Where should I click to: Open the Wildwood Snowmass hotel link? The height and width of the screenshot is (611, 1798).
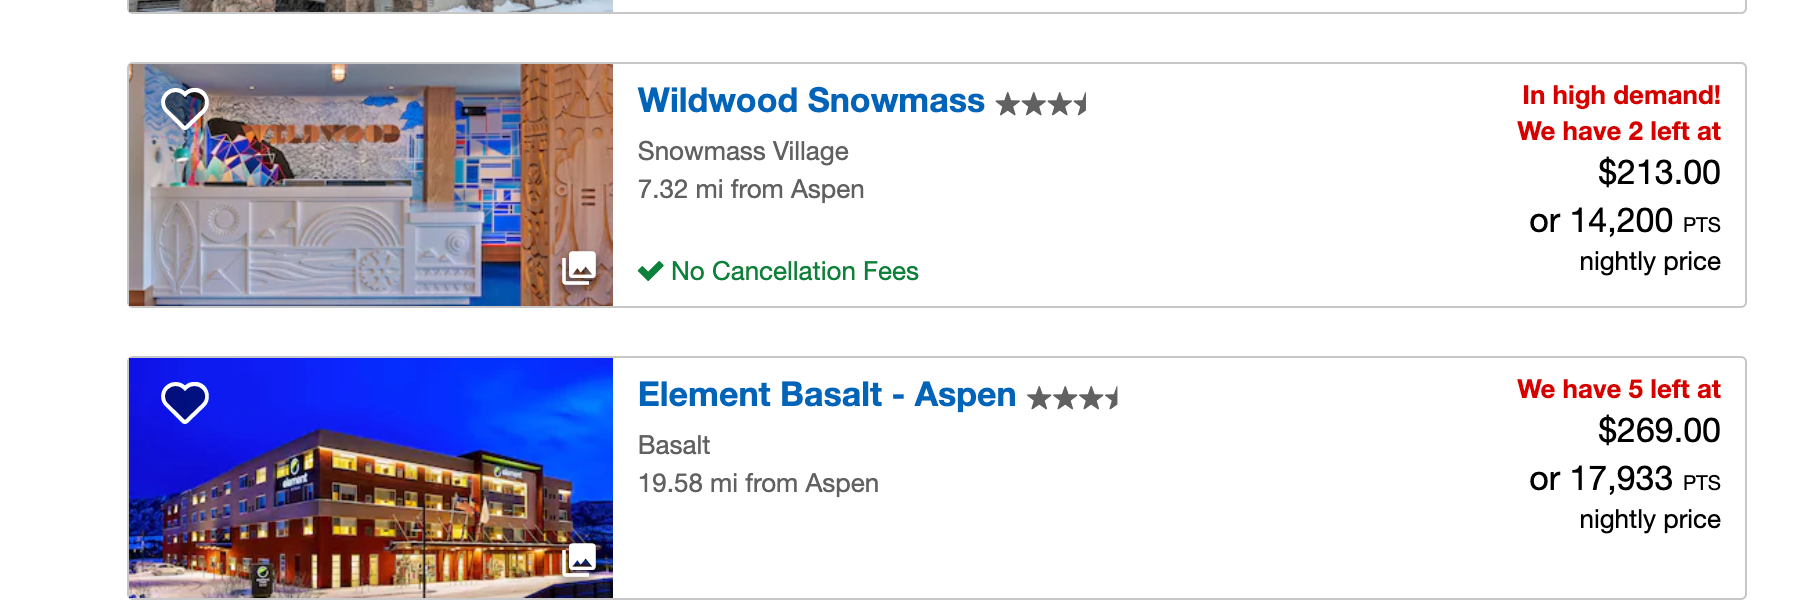pyautogui.click(x=811, y=101)
